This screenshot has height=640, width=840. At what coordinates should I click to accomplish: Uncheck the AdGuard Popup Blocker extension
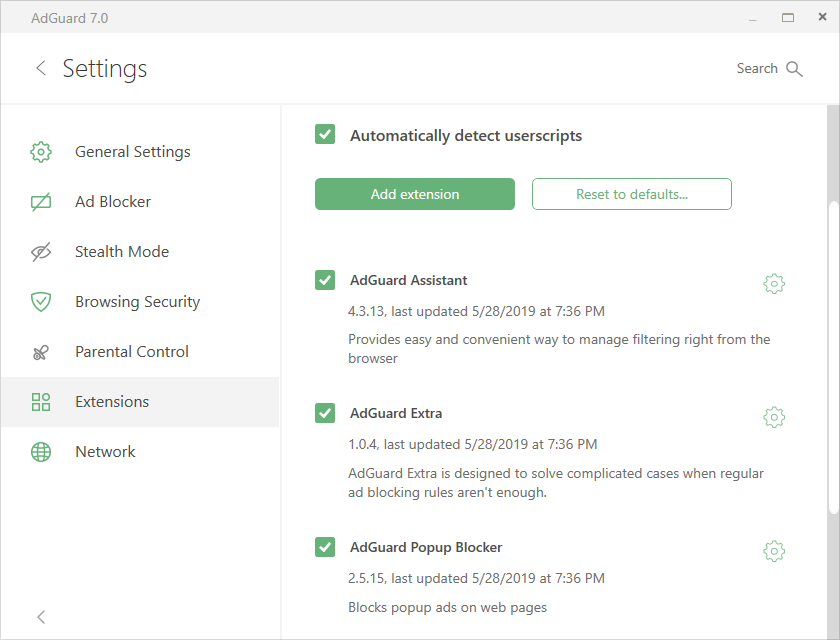pos(325,547)
